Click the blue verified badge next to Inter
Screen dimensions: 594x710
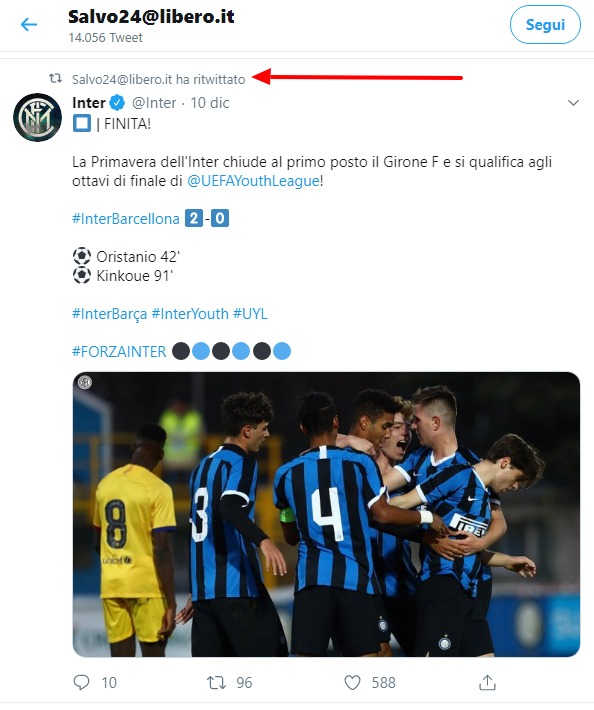(117, 103)
